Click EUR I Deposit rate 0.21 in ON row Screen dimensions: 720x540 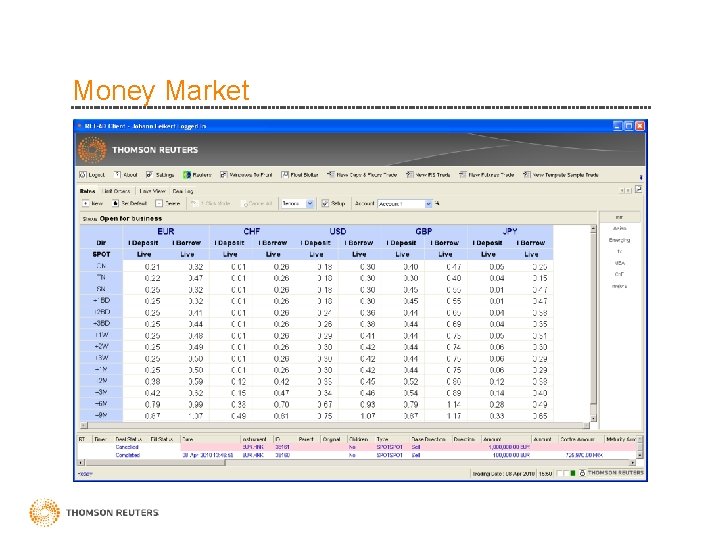[152, 267]
